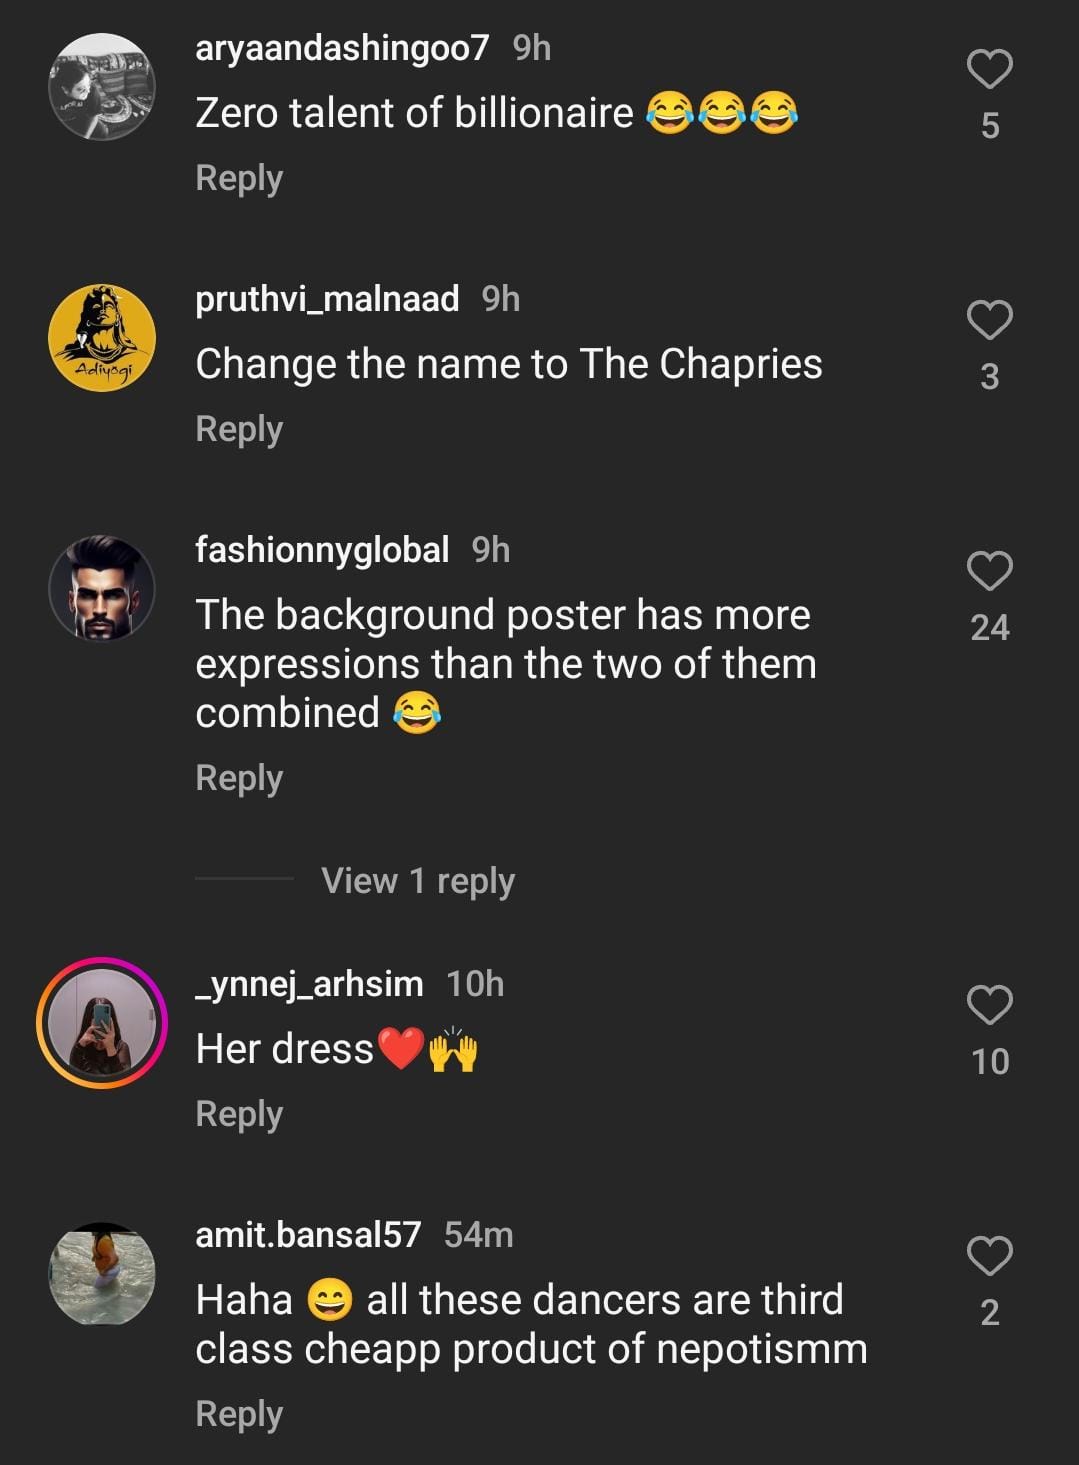Reply to the background poster comment
This screenshot has height=1465, width=1079.
239,778
